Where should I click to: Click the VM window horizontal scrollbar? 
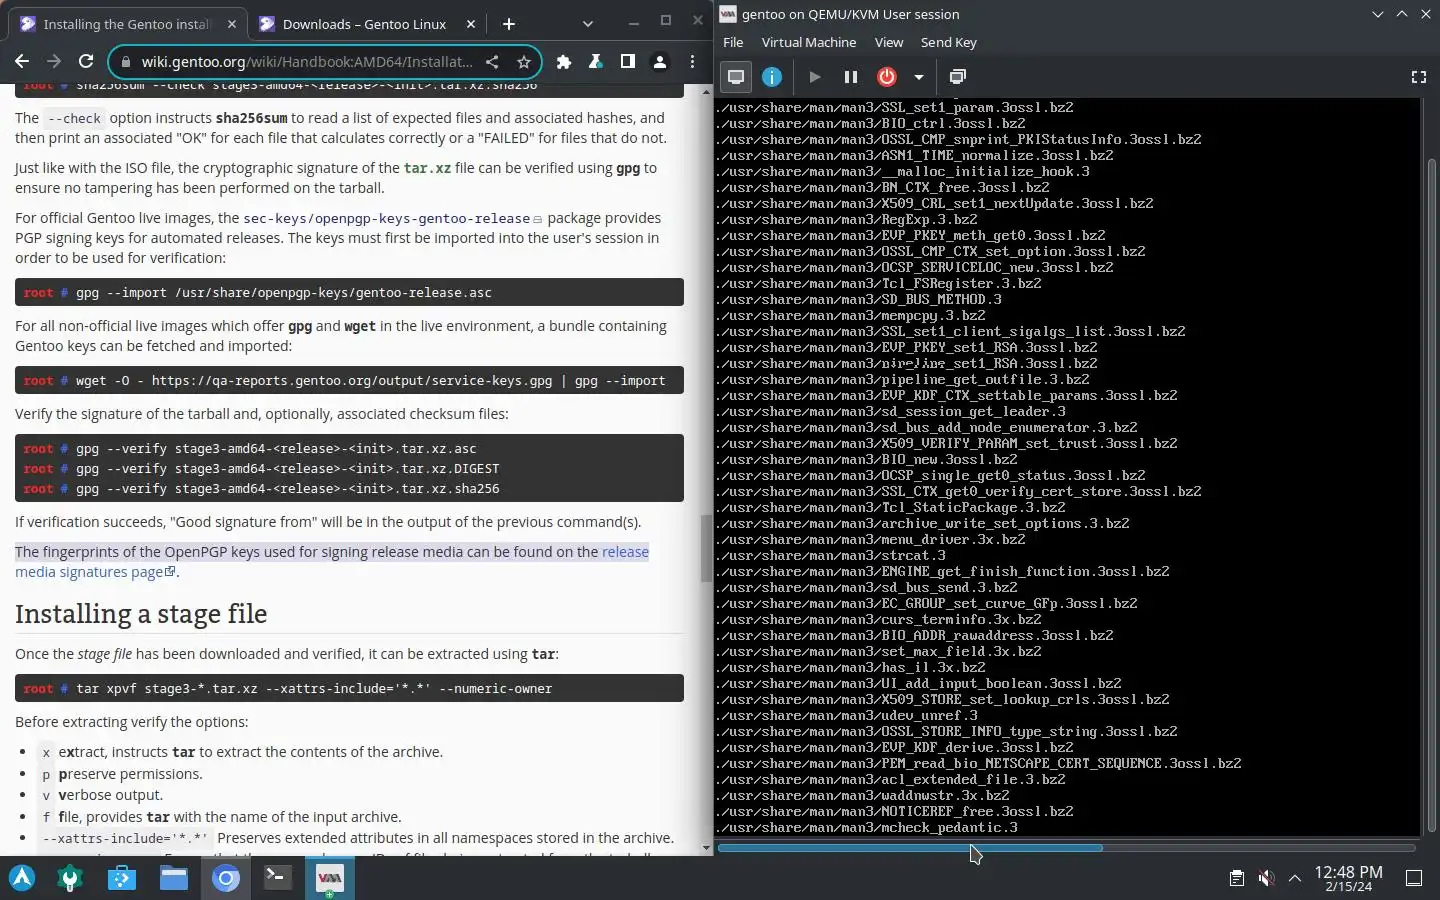(x=910, y=848)
